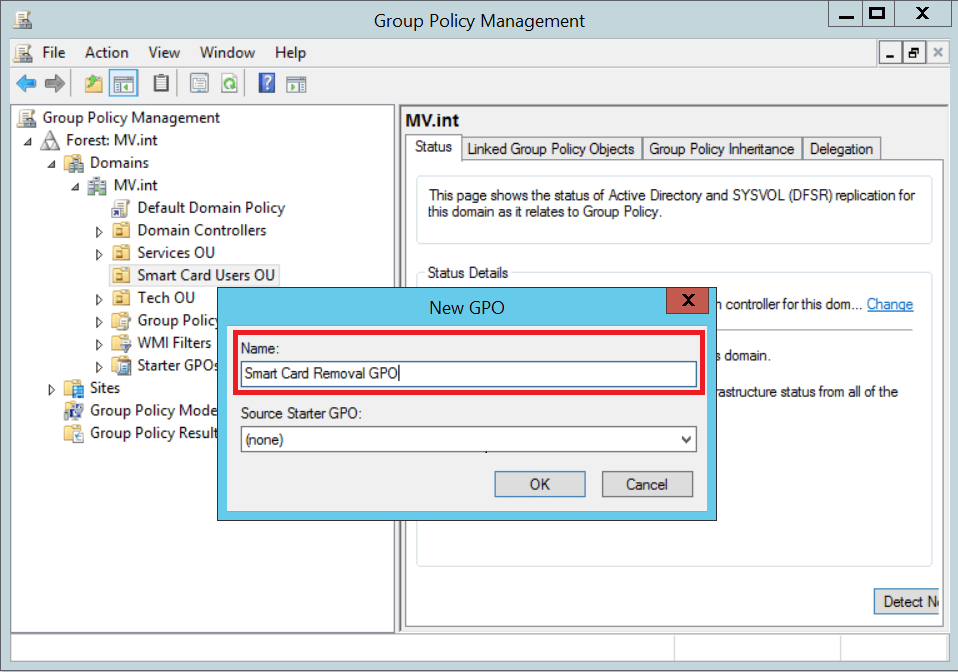Image resolution: width=958 pixels, height=672 pixels.
Task: Click the Refresh icon in the toolbar
Action: point(228,83)
